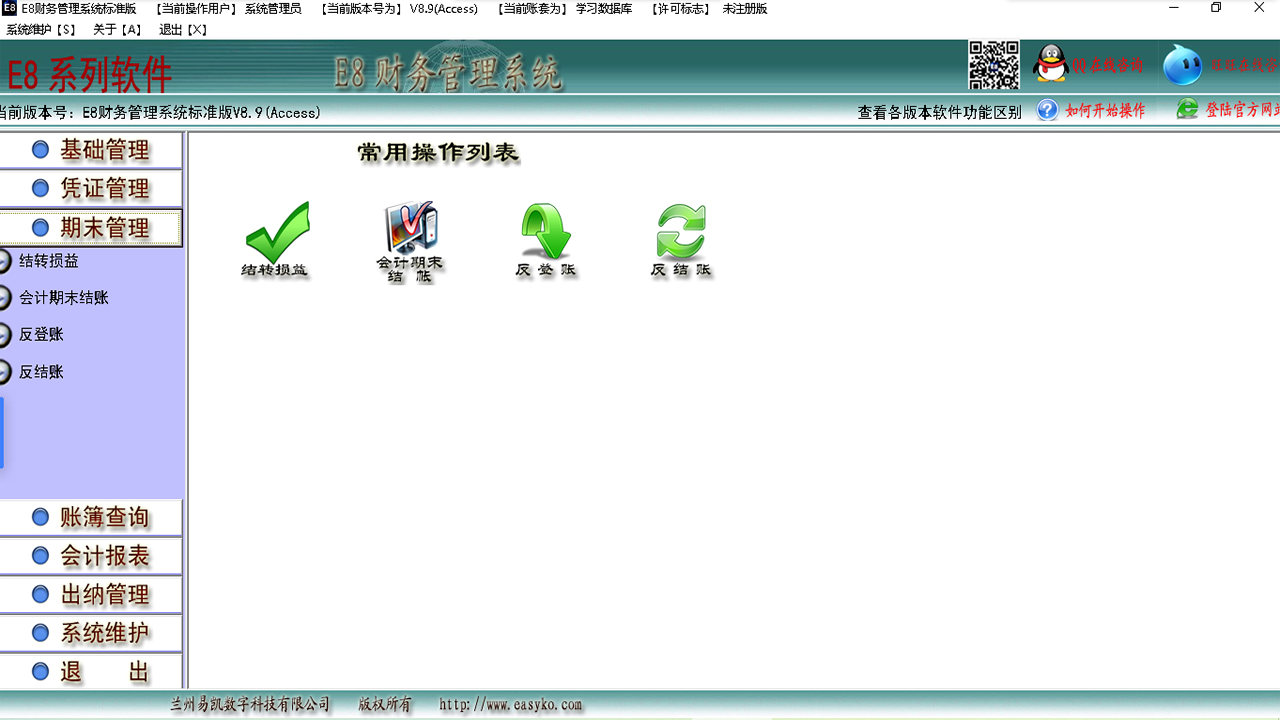The height and width of the screenshot is (720, 1280).
Task: Select 结转损益 in the left sidebar
Action: click(47, 259)
